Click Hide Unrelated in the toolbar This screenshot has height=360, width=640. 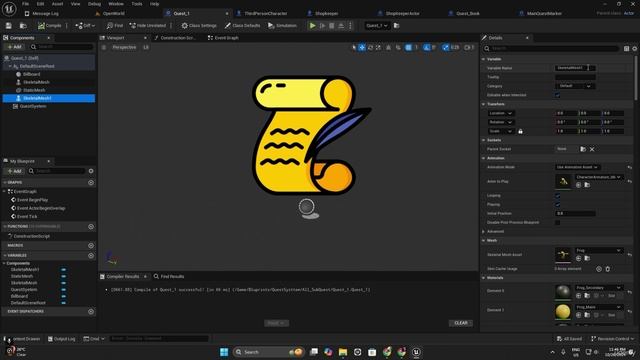click(x=147, y=26)
